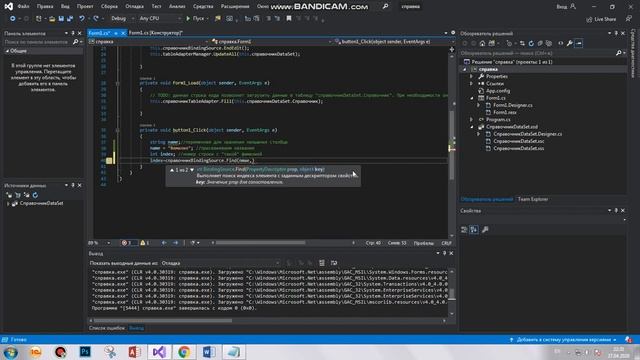Open the Вид menu
Image resolution: width=640 pixels, height=360 pixels.
[x=65, y=7]
